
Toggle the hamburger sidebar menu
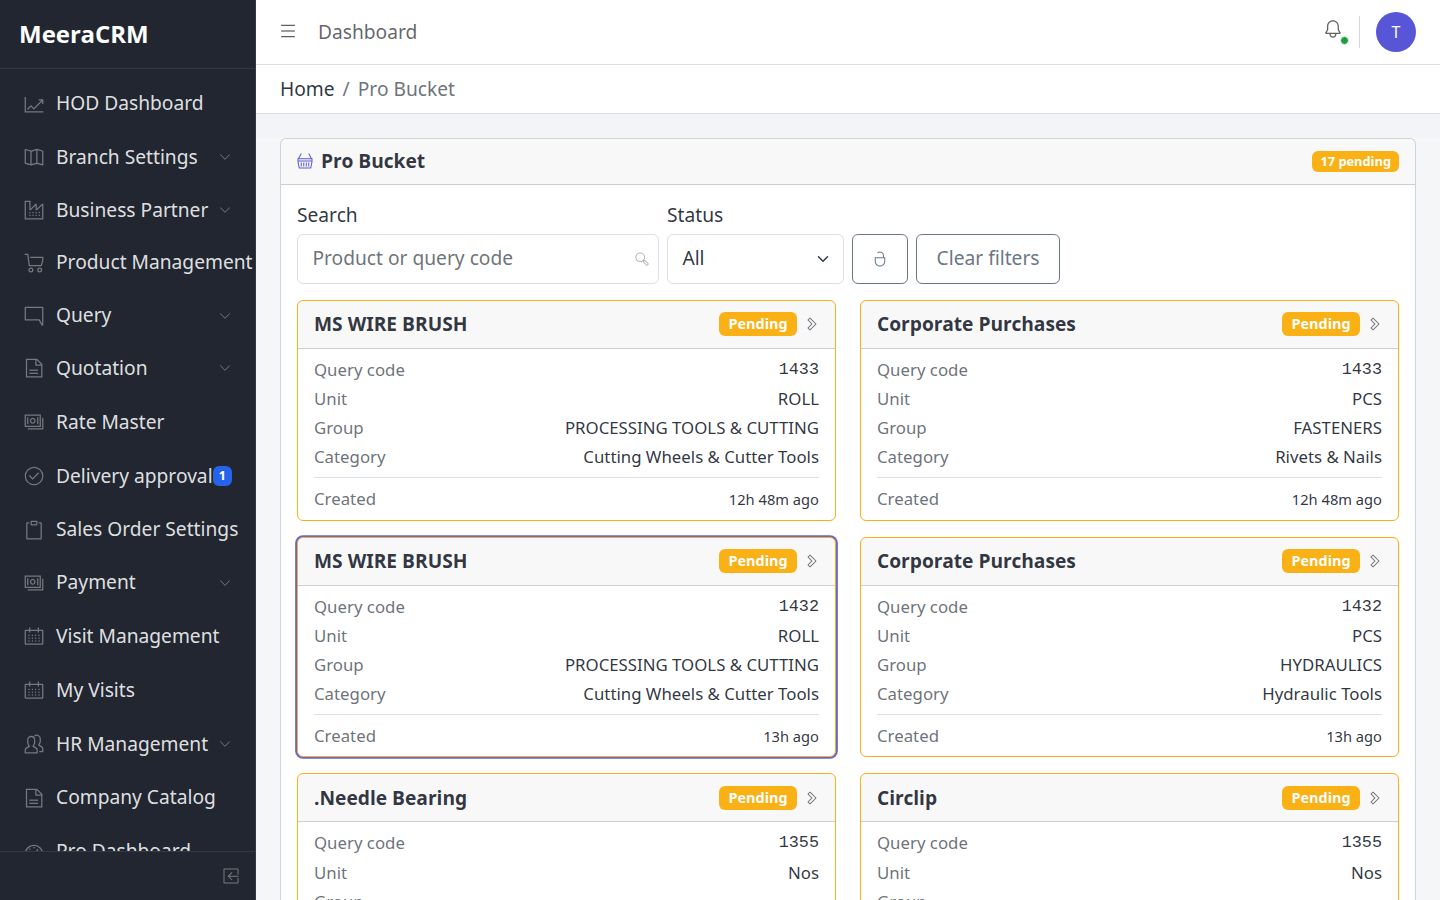pos(288,32)
